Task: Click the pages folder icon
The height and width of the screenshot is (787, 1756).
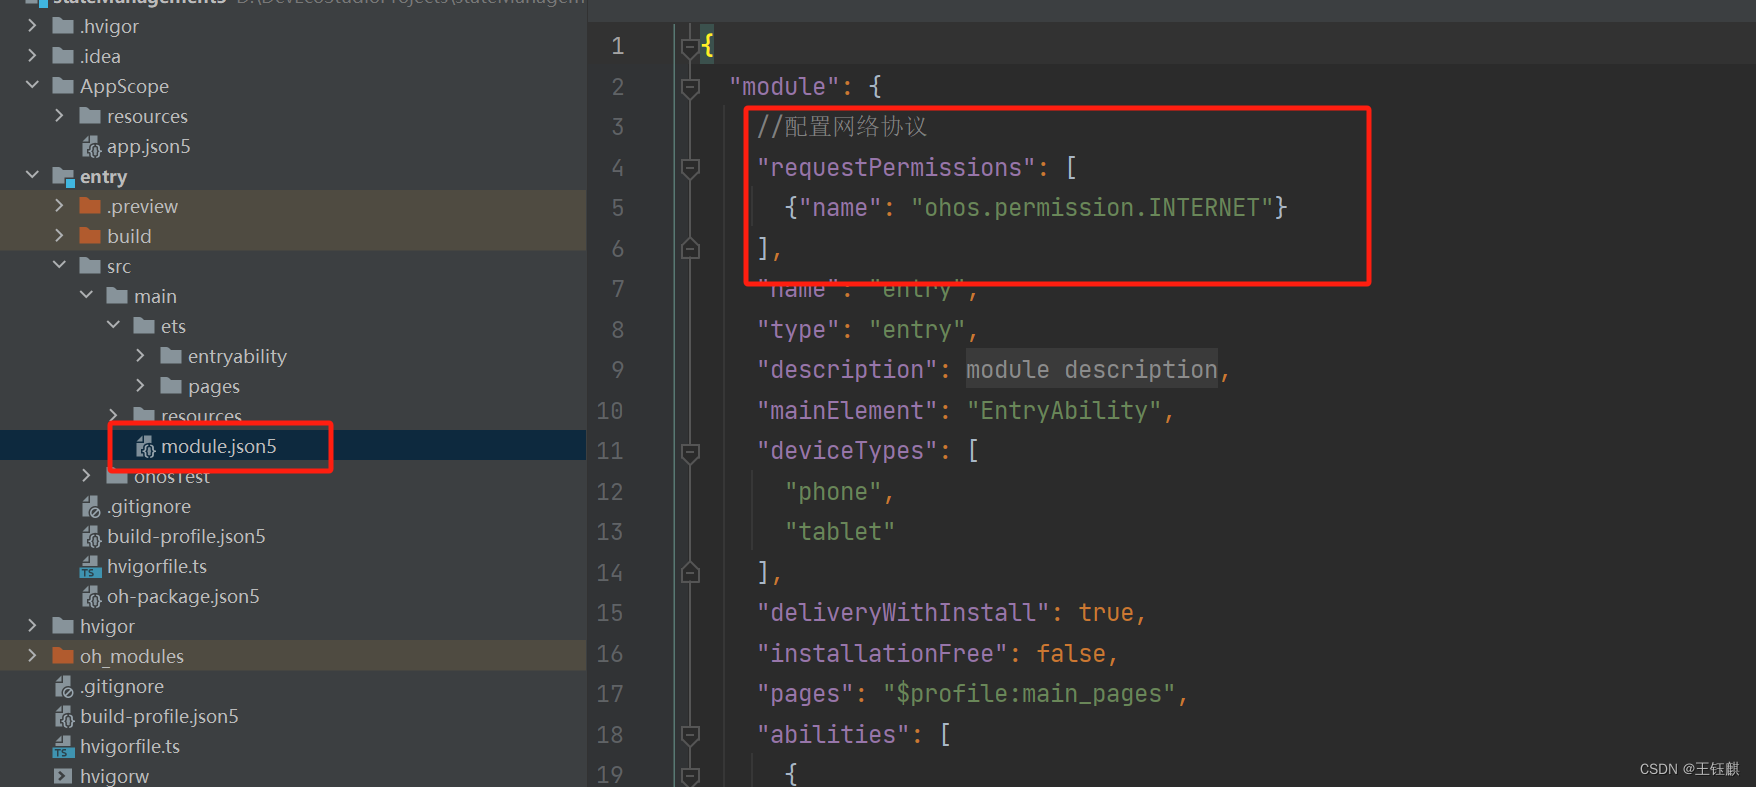Action: coord(171,386)
